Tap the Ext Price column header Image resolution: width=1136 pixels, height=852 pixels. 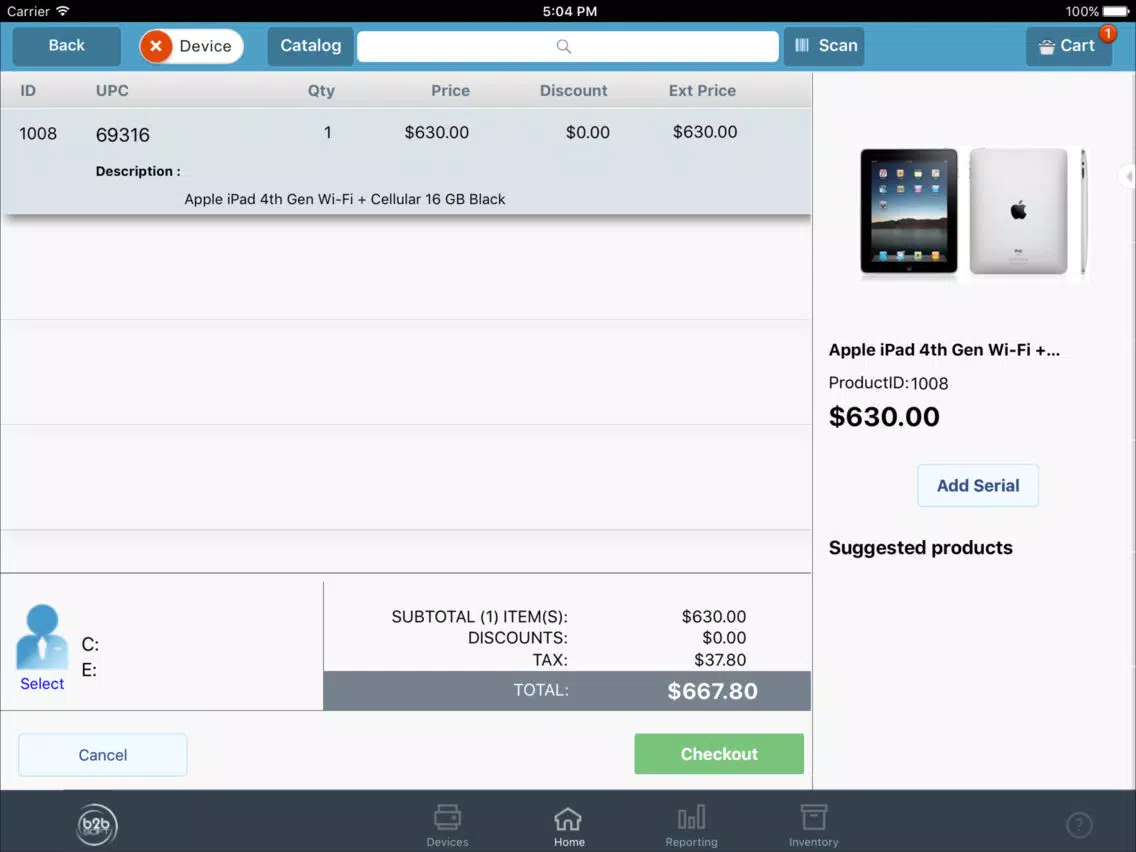(702, 91)
